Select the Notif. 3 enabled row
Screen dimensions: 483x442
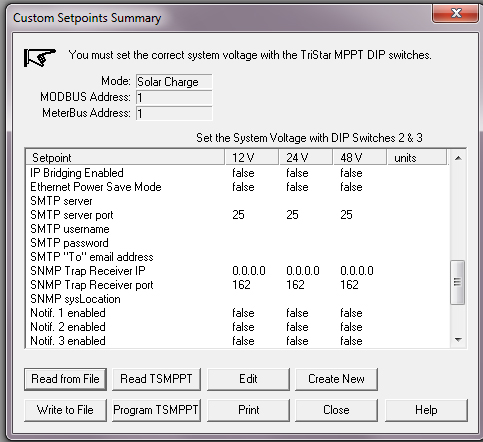coord(237,341)
